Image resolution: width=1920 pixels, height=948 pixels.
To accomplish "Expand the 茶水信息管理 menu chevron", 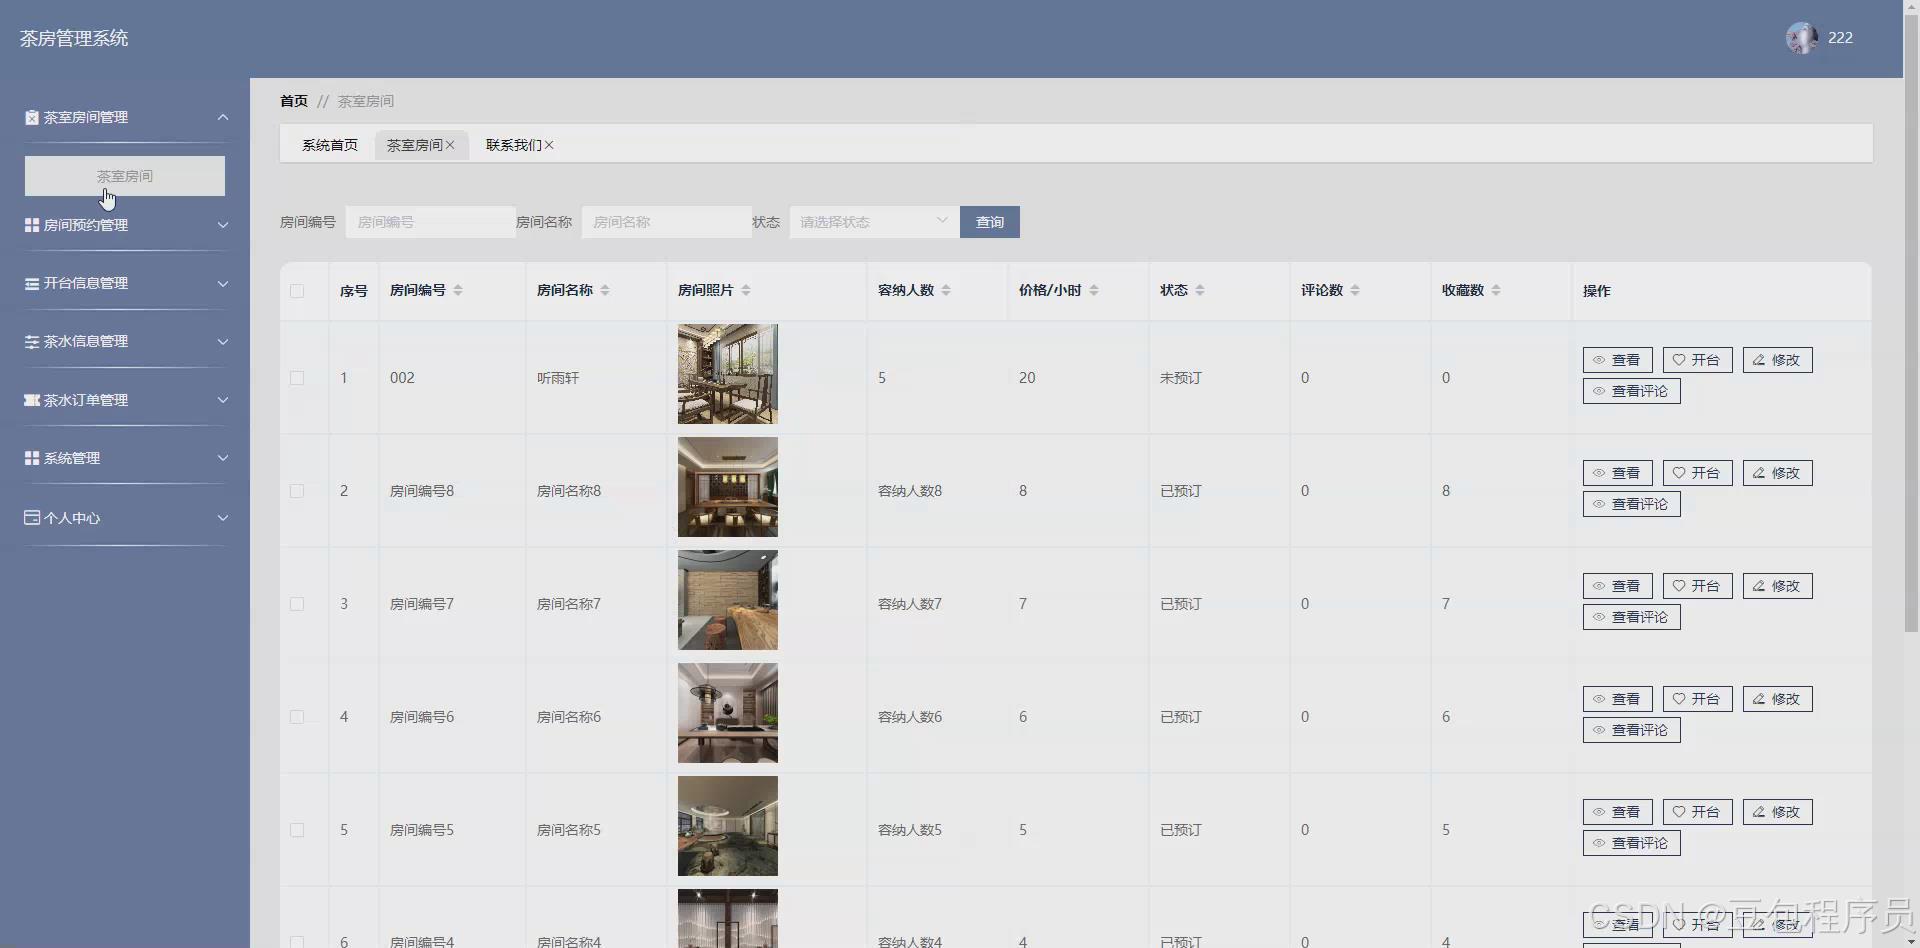I will (223, 342).
